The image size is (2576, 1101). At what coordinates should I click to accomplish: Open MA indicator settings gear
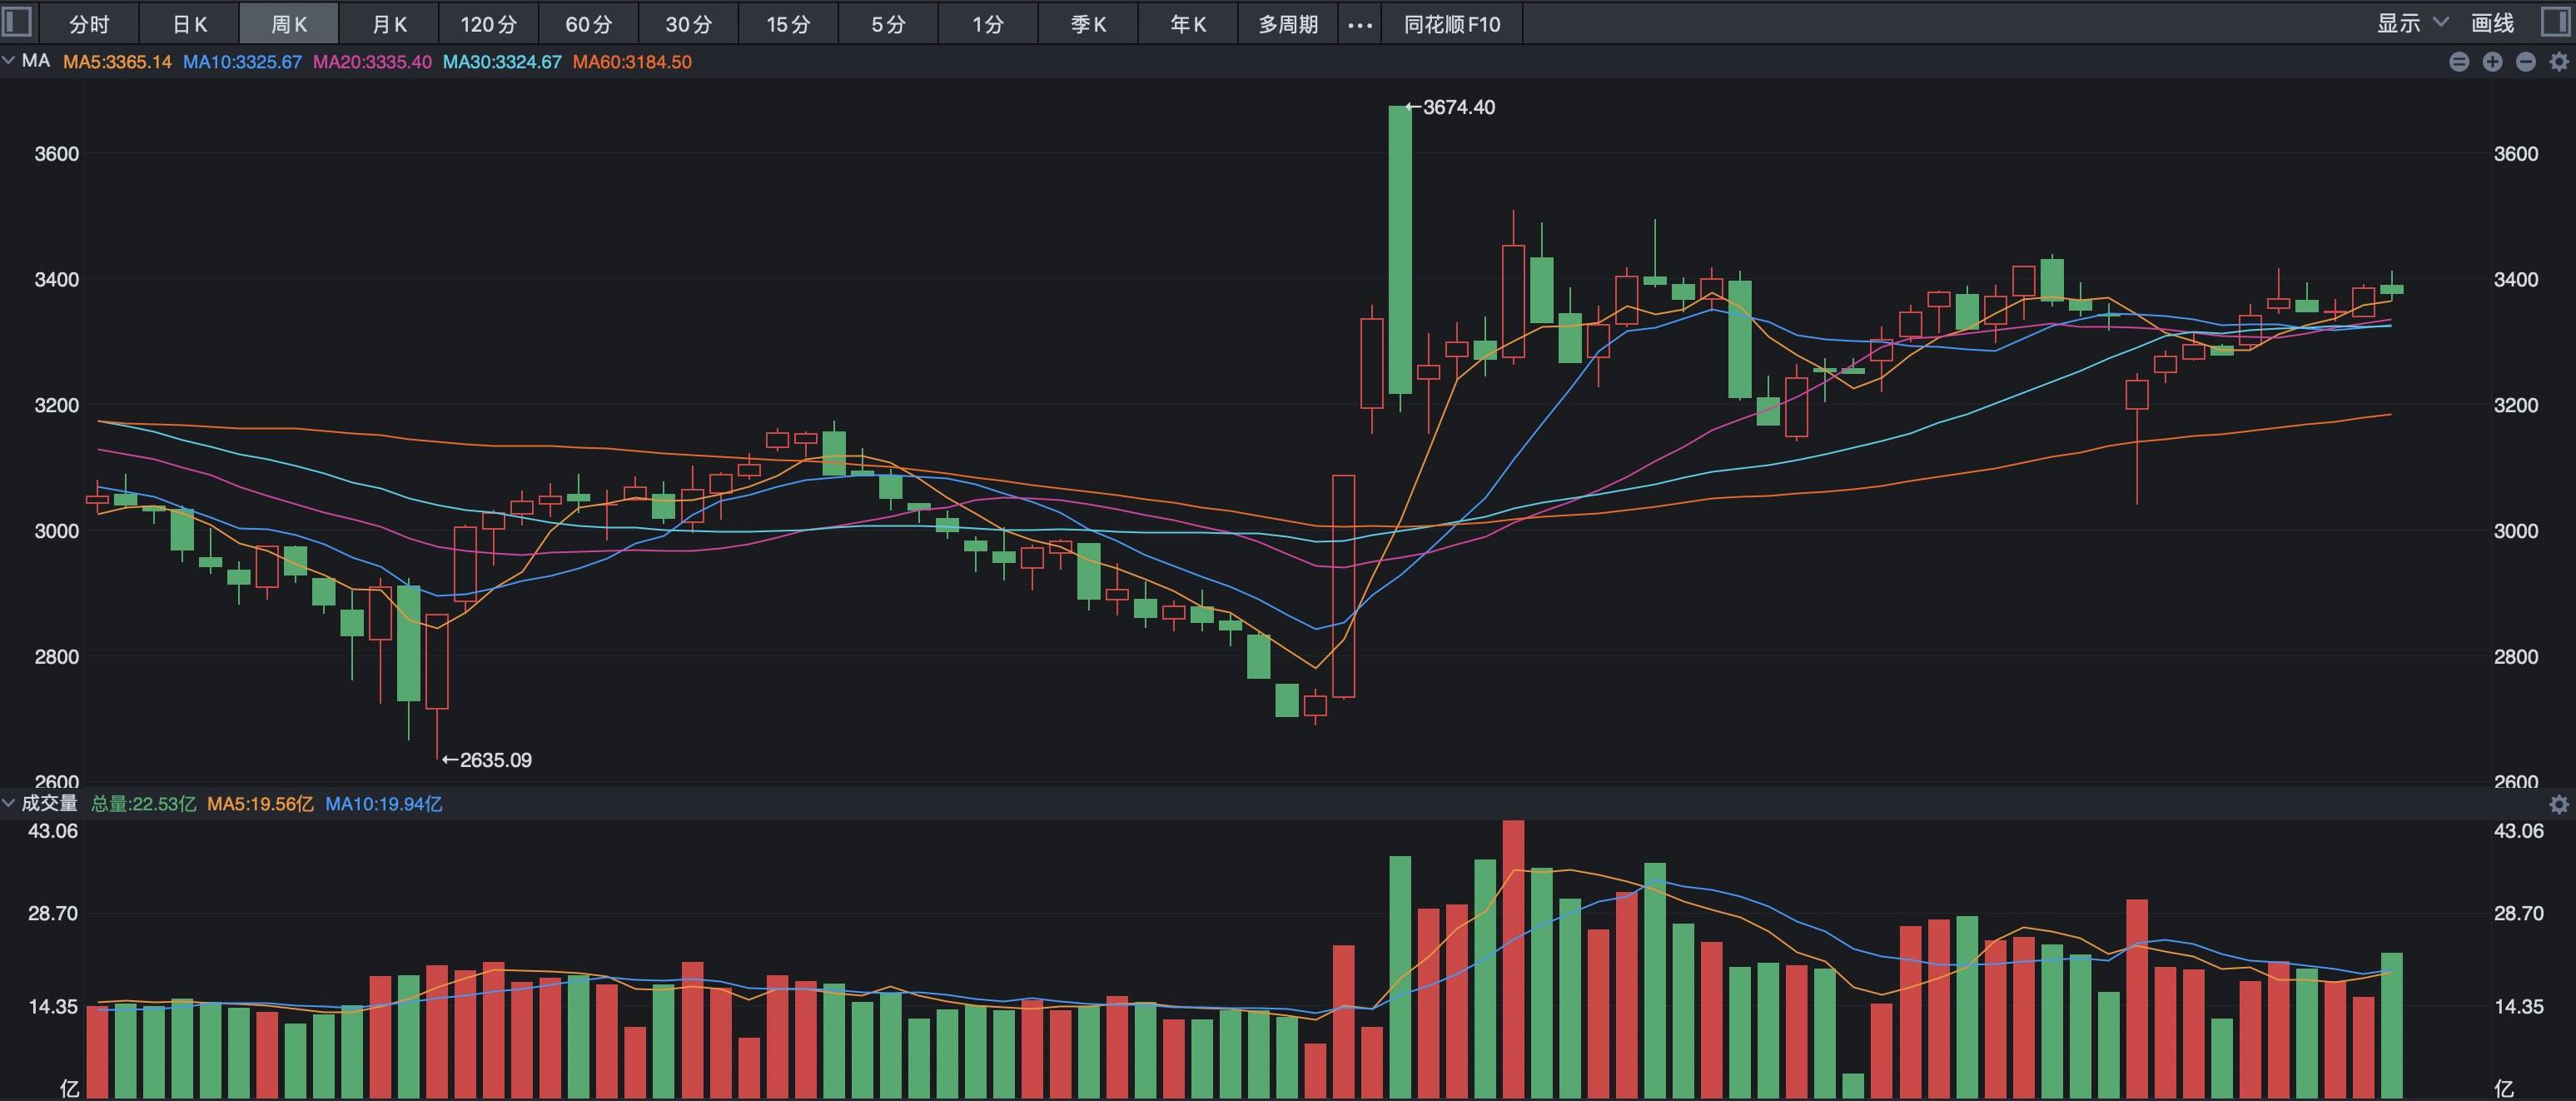click(x=2559, y=62)
